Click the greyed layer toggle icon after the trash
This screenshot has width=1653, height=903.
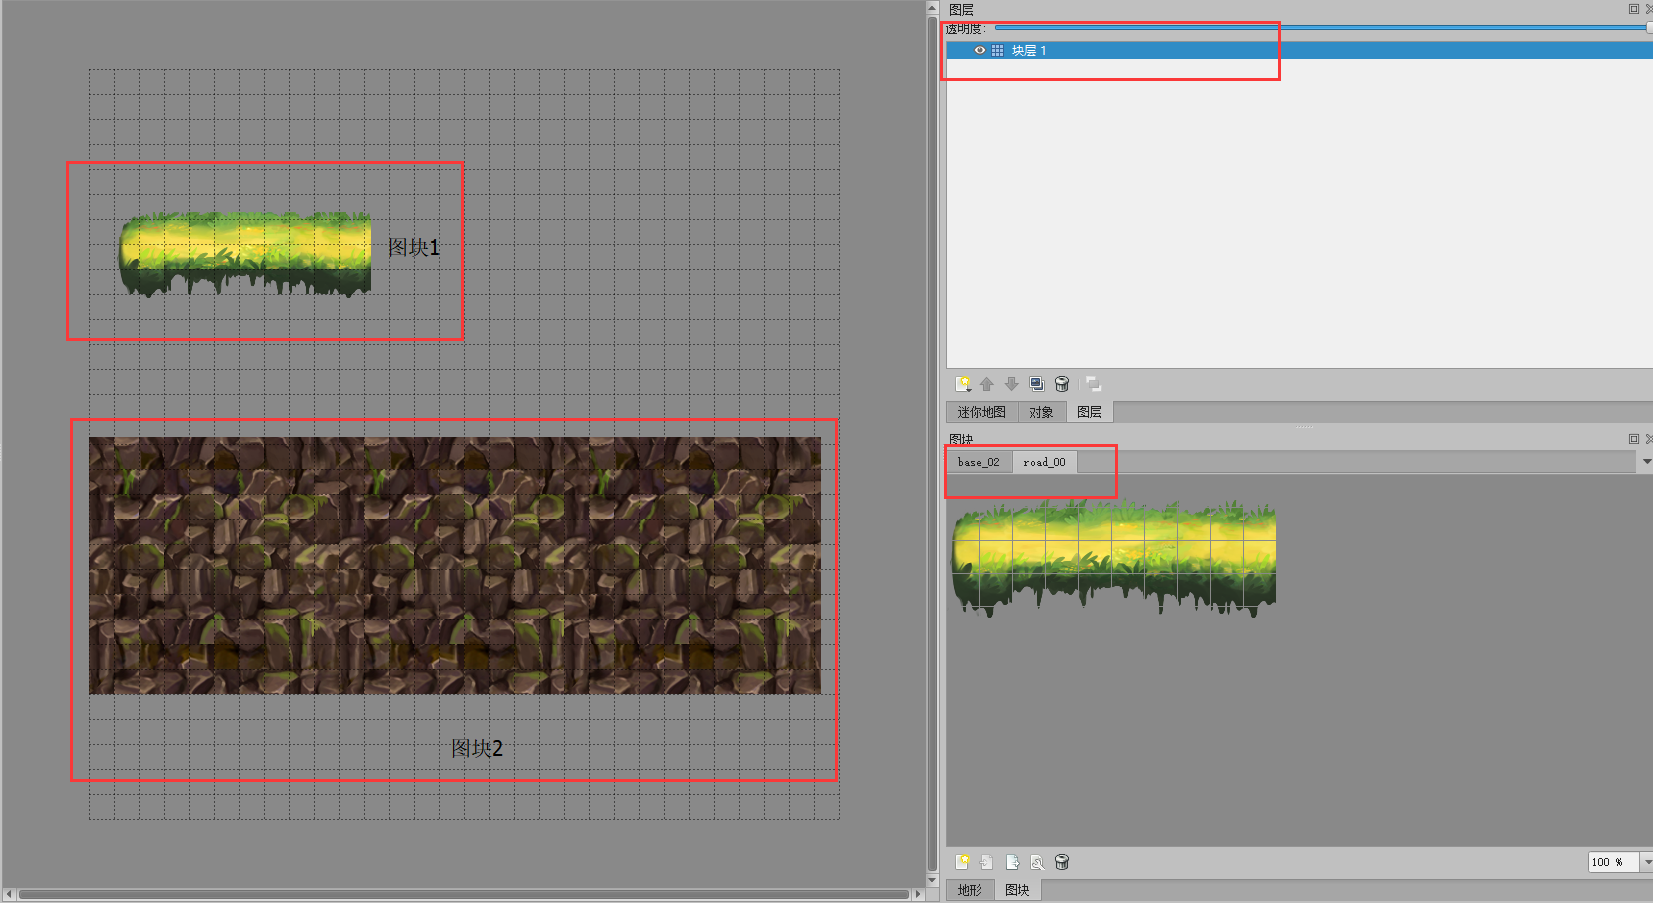point(1093,384)
